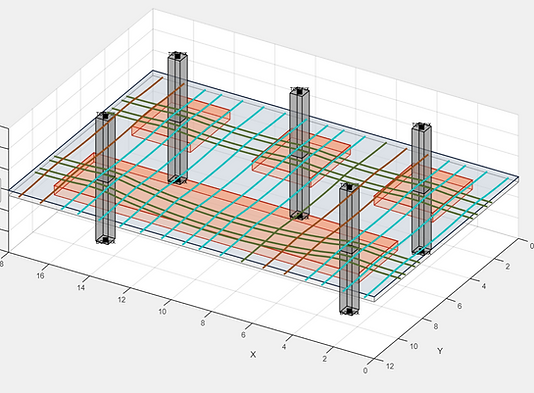Select the gray column extending lowest in front
The image size is (534, 393).
(349, 249)
